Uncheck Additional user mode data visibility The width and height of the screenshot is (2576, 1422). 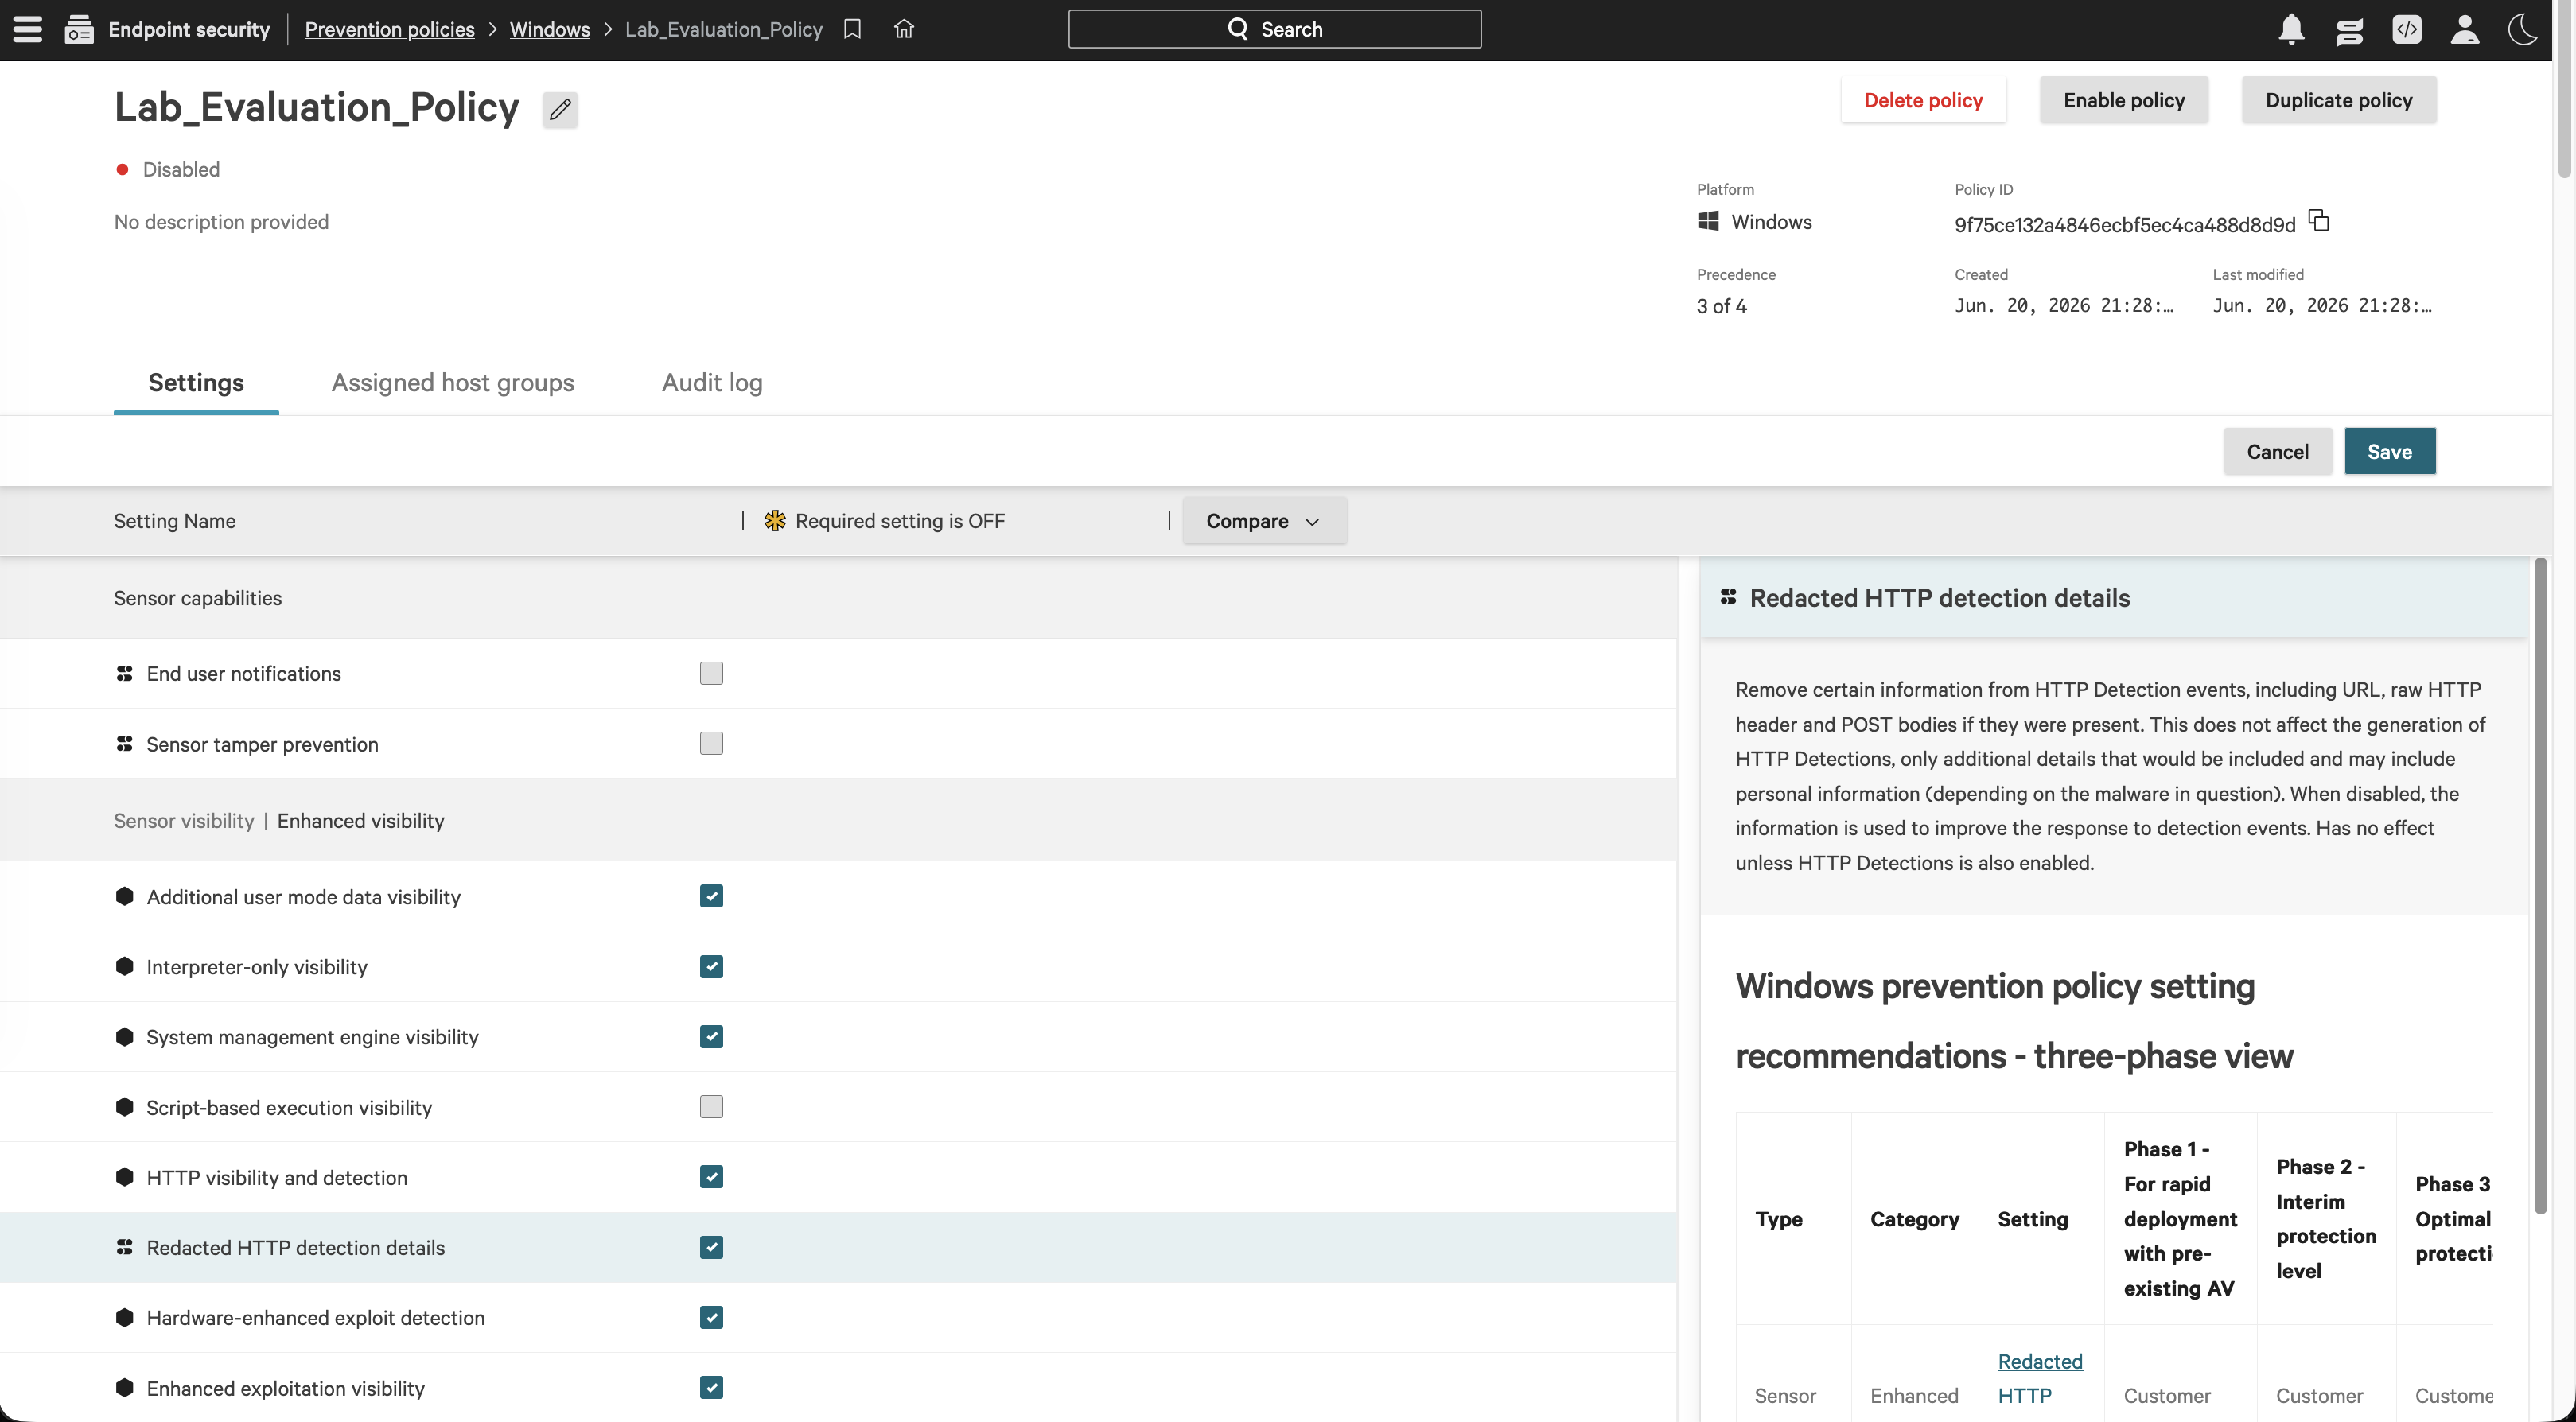711,896
